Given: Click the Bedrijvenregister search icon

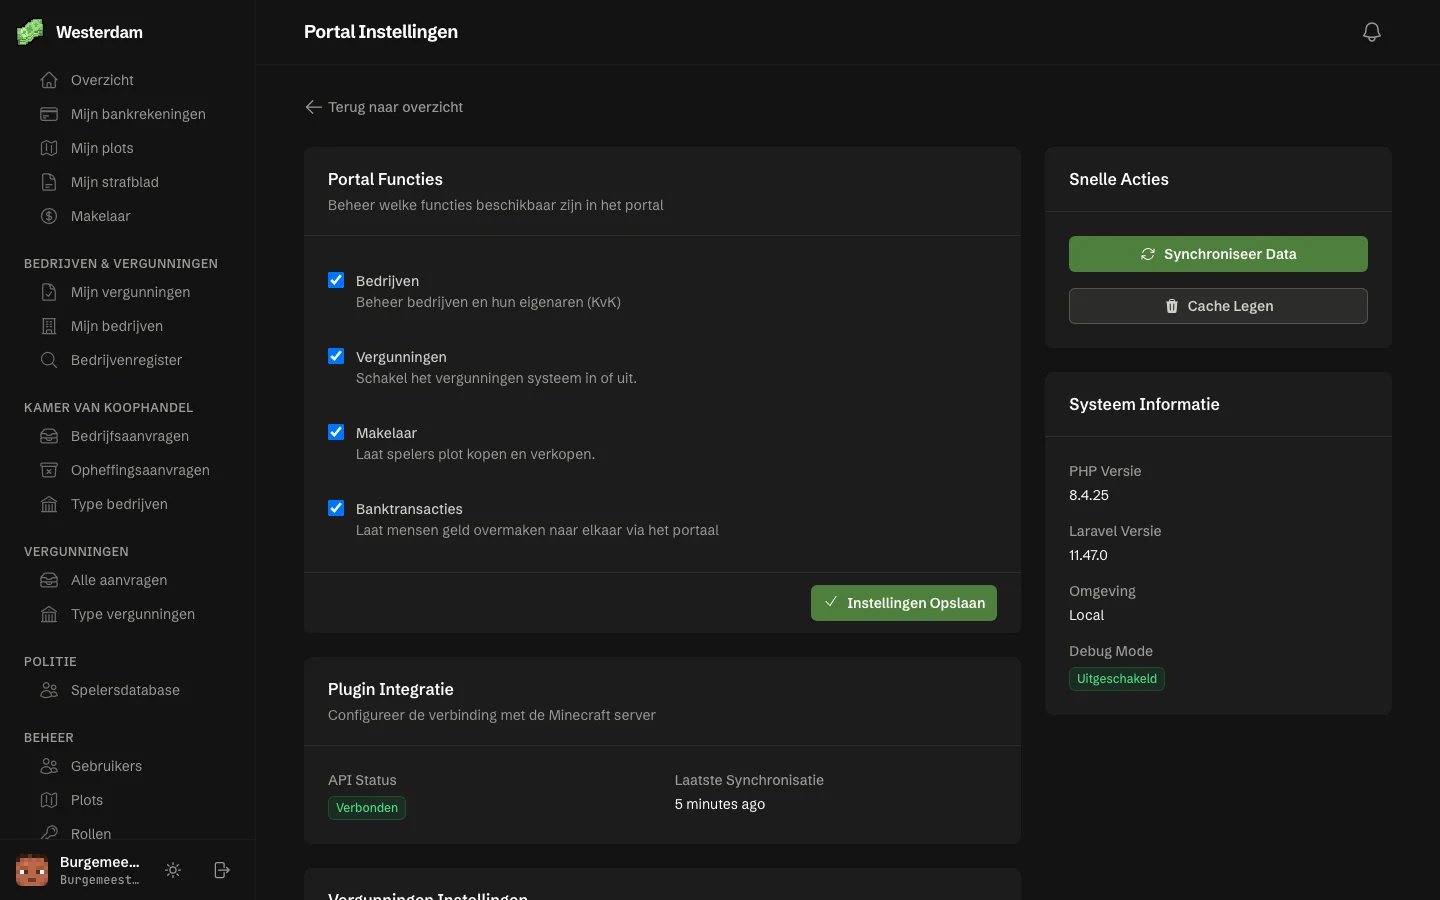Looking at the screenshot, I should pyautogui.click(x=49, y=360).
